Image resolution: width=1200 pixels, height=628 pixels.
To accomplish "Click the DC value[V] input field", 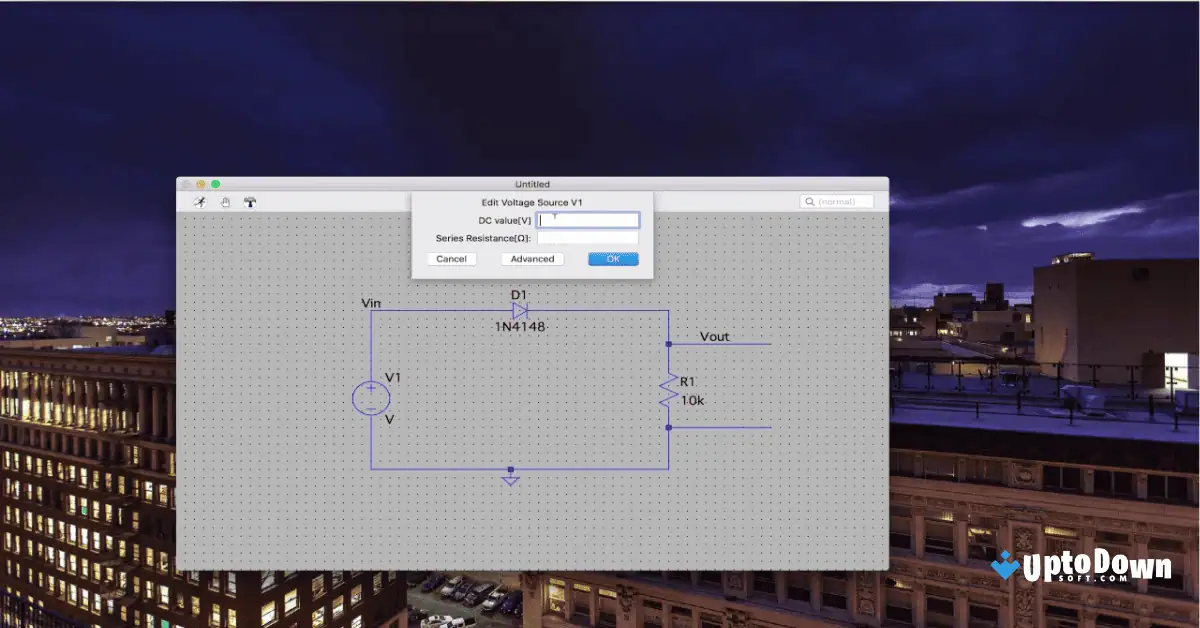I will 588,219.
